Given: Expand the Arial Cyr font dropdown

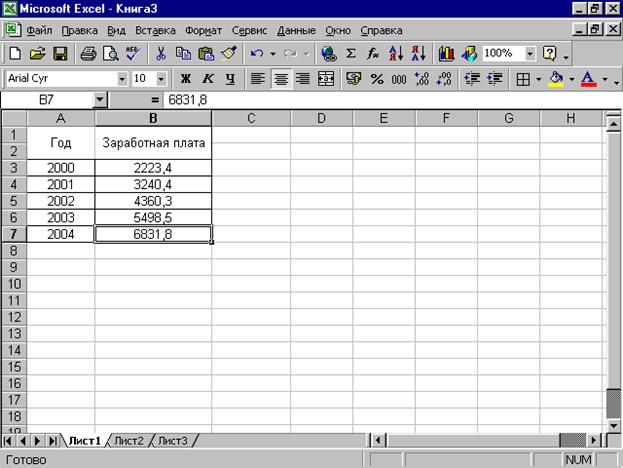Looking at the screenshot, I should pos(122,79).
